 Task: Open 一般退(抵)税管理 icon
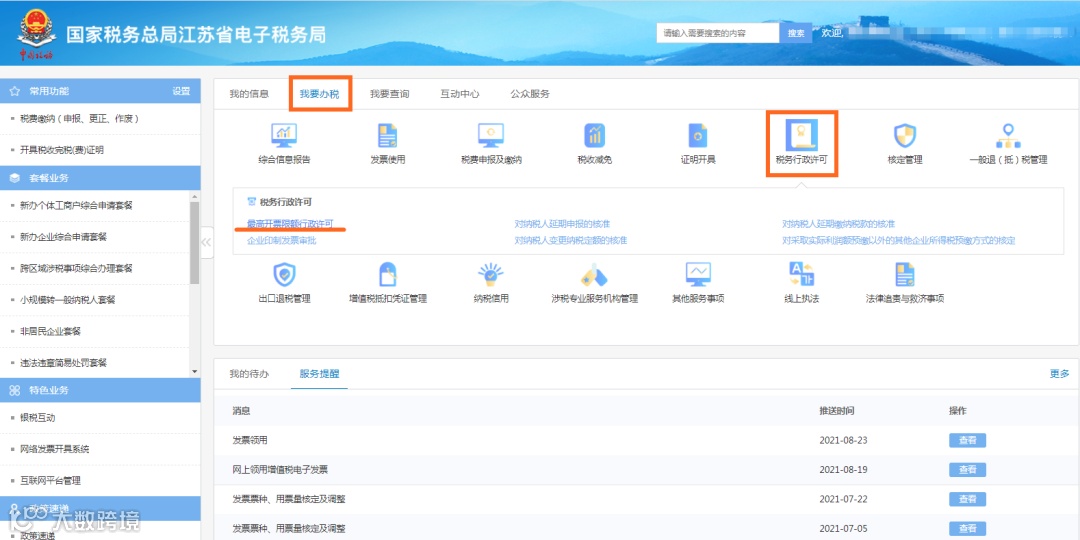pyautogui.click(x=1008, y=135)
